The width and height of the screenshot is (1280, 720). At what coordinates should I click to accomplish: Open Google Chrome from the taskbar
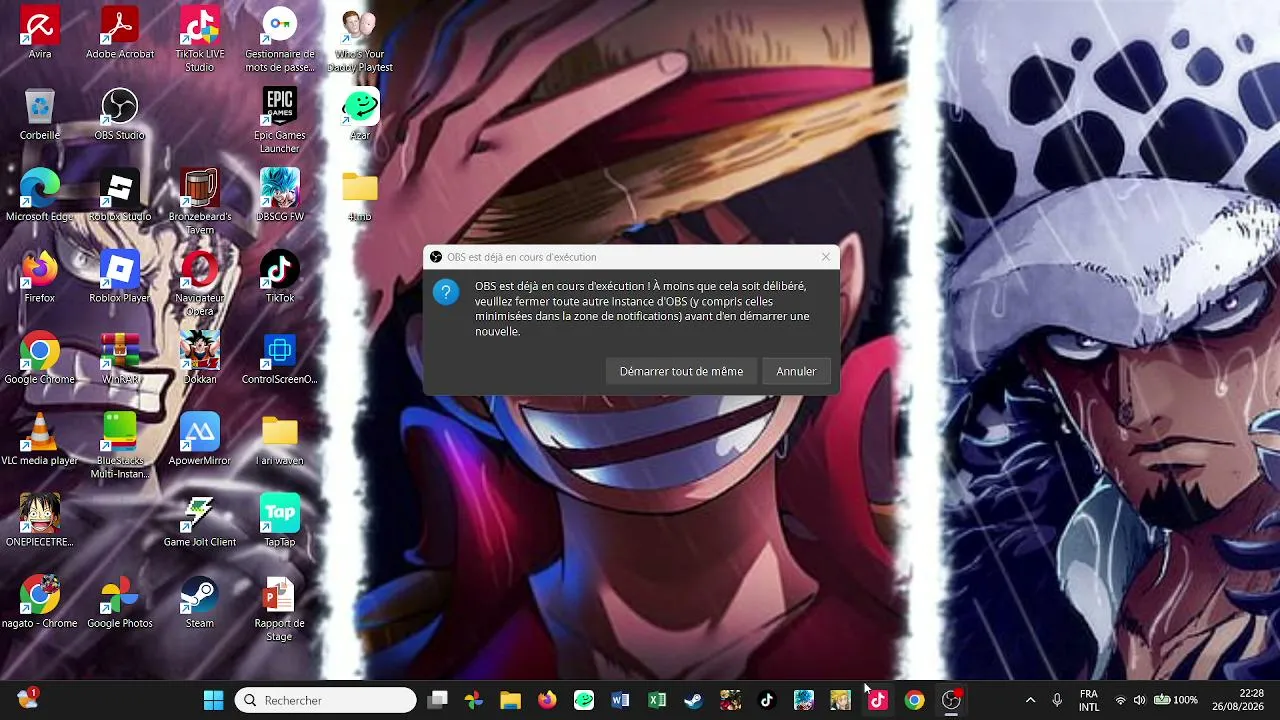(914, 700)
